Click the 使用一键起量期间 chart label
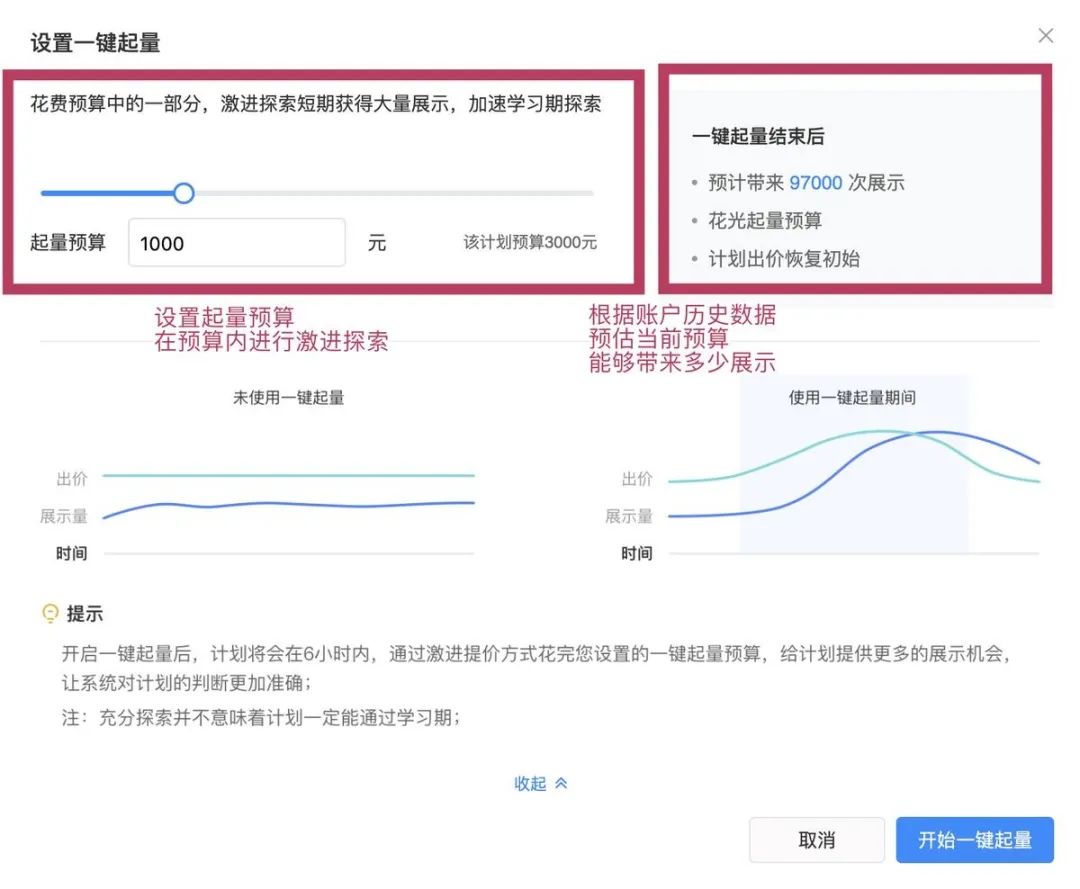This screenshot has height=889, width=1080. [853, 397]
